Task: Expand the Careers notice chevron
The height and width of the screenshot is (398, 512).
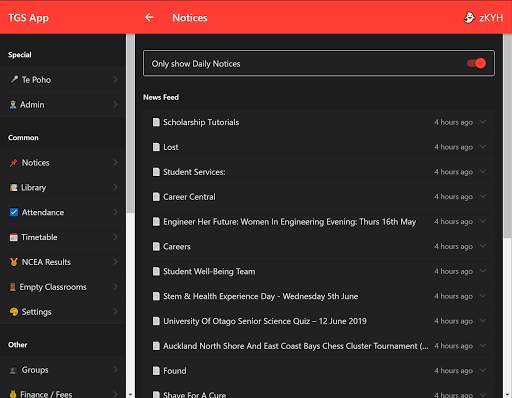Action: click(483, 247)
